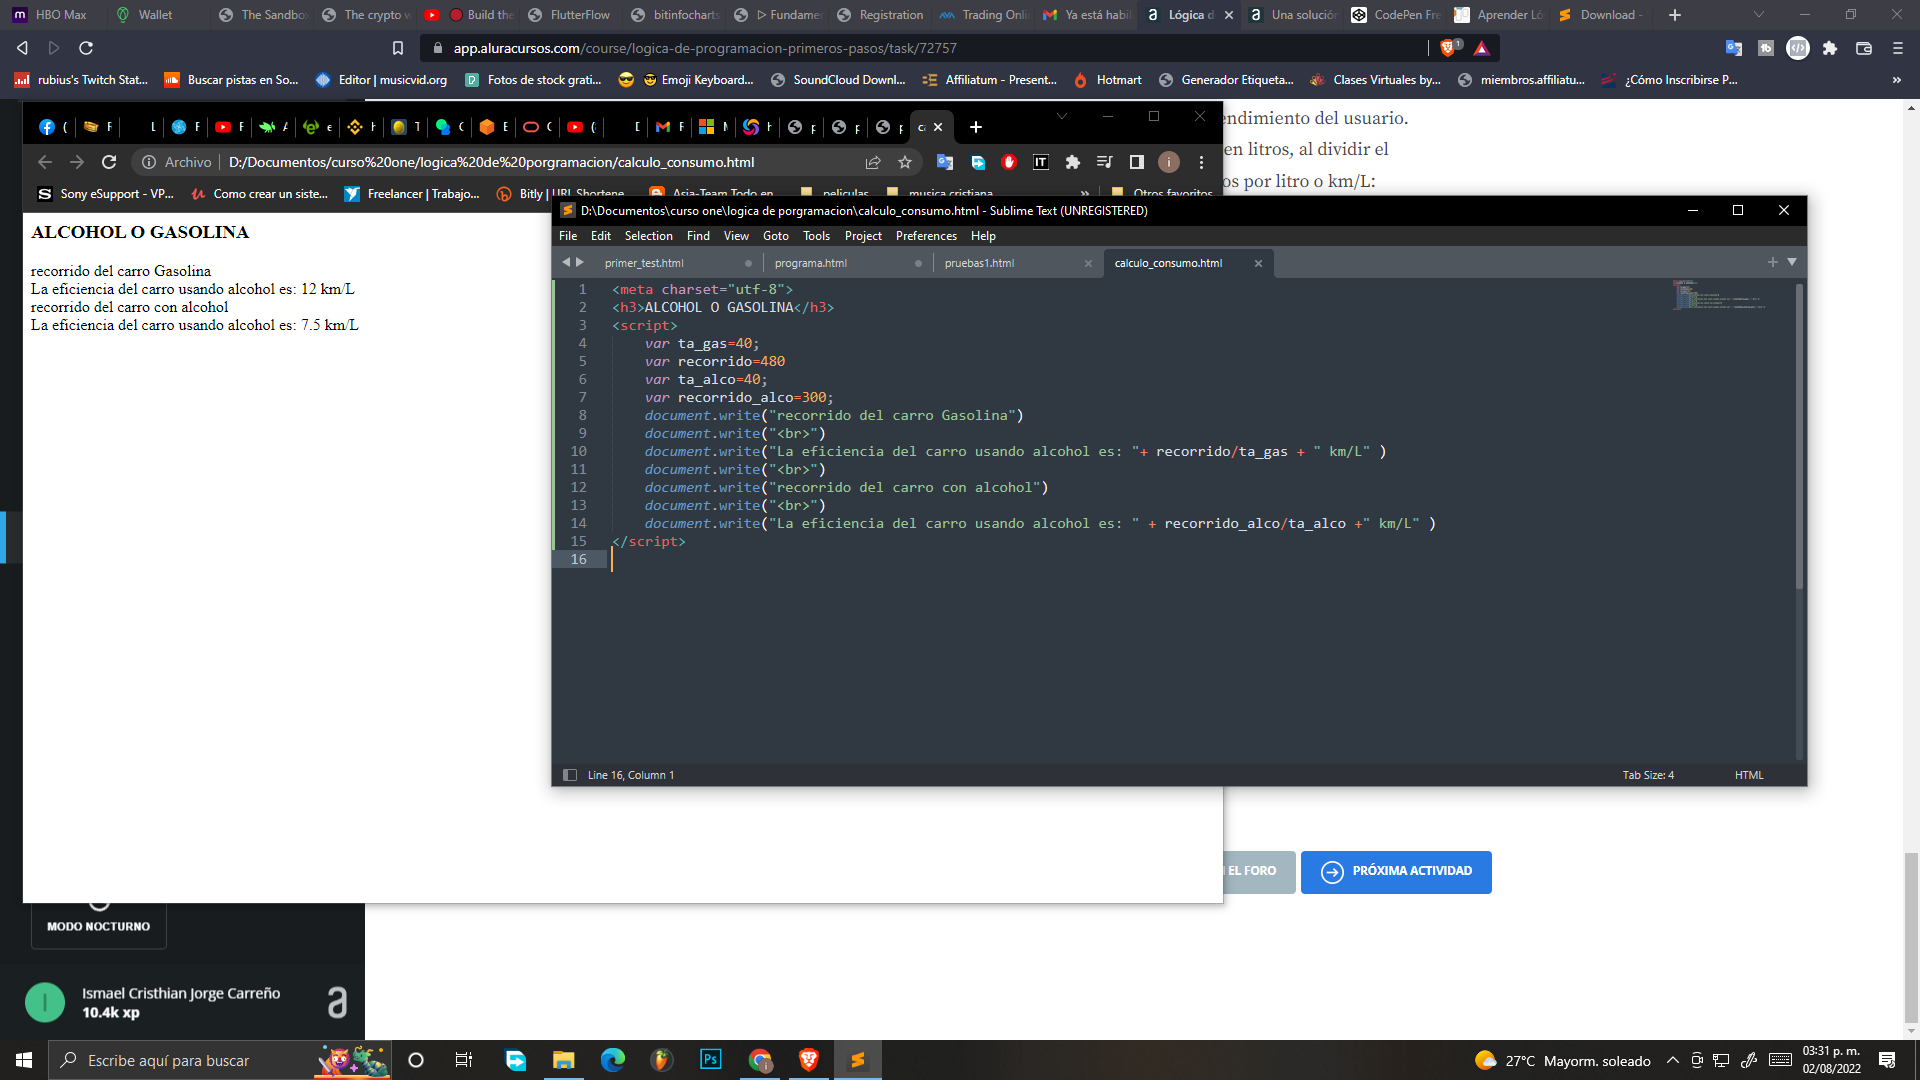Image resolution: width=1920 pixels, height=1080 pixels.
Task: Share the page from Chrome address bar
Action: click(x=873, y=162)
